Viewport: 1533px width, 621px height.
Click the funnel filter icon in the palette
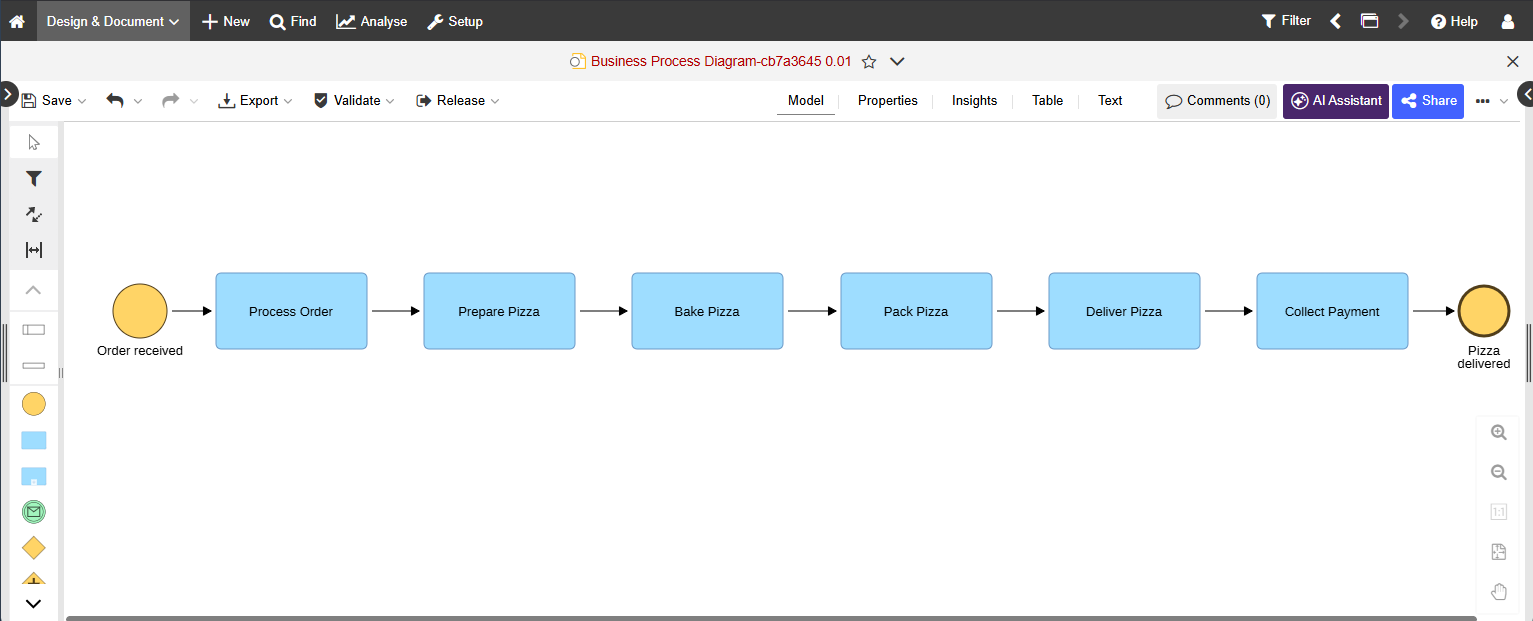tap(34, 178)
